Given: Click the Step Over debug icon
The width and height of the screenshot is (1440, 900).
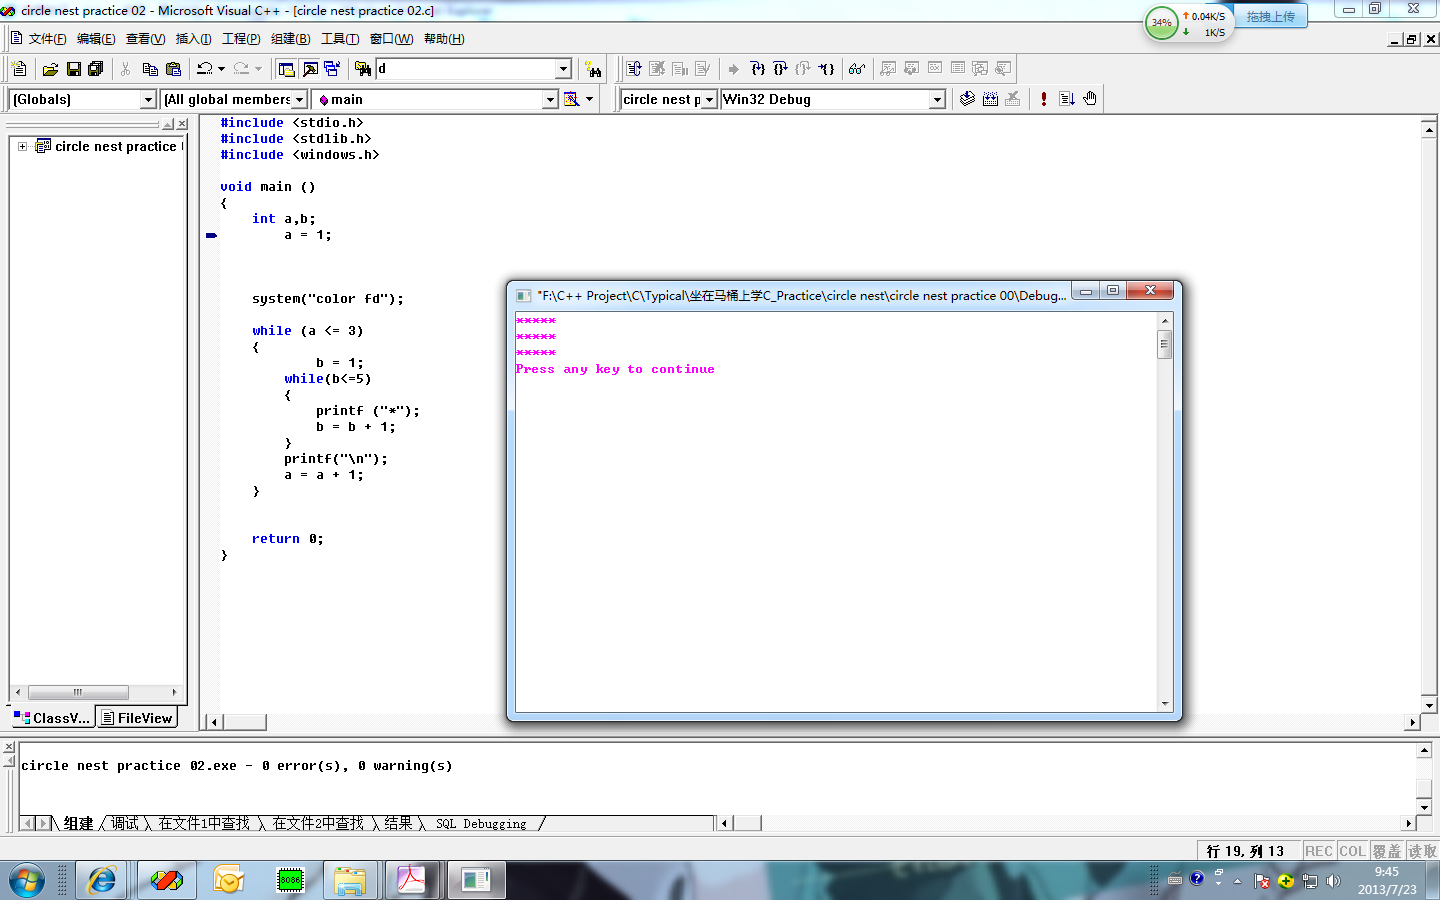Looking at the screenshot, I should pos(780,69).
